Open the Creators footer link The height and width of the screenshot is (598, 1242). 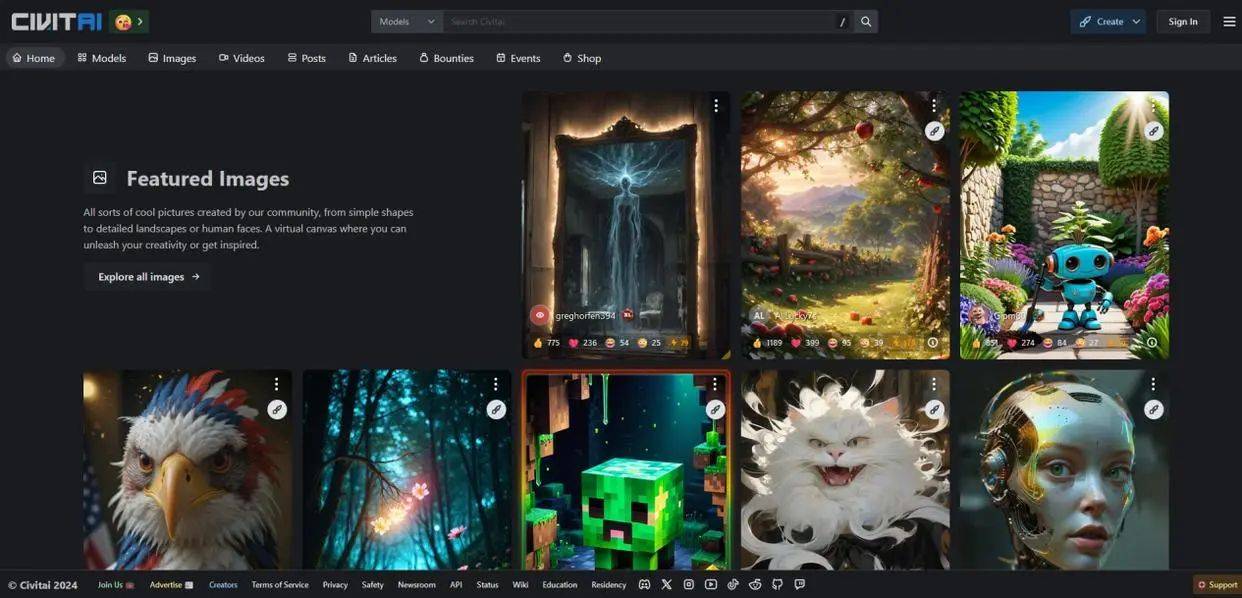coord(223,585)
